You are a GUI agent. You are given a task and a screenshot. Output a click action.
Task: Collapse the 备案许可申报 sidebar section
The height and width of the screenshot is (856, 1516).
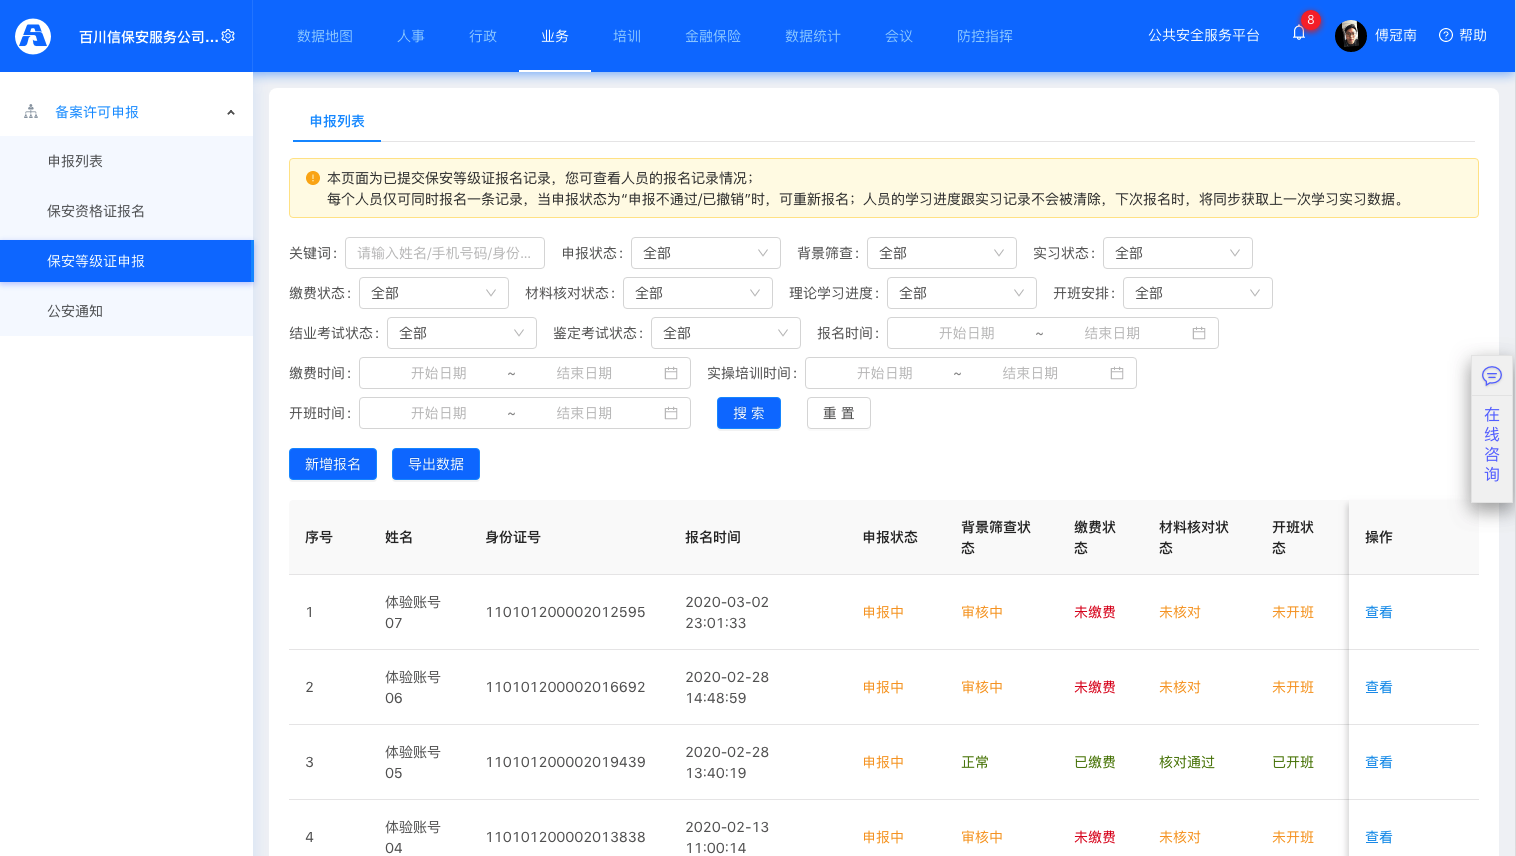coord(231,112)
